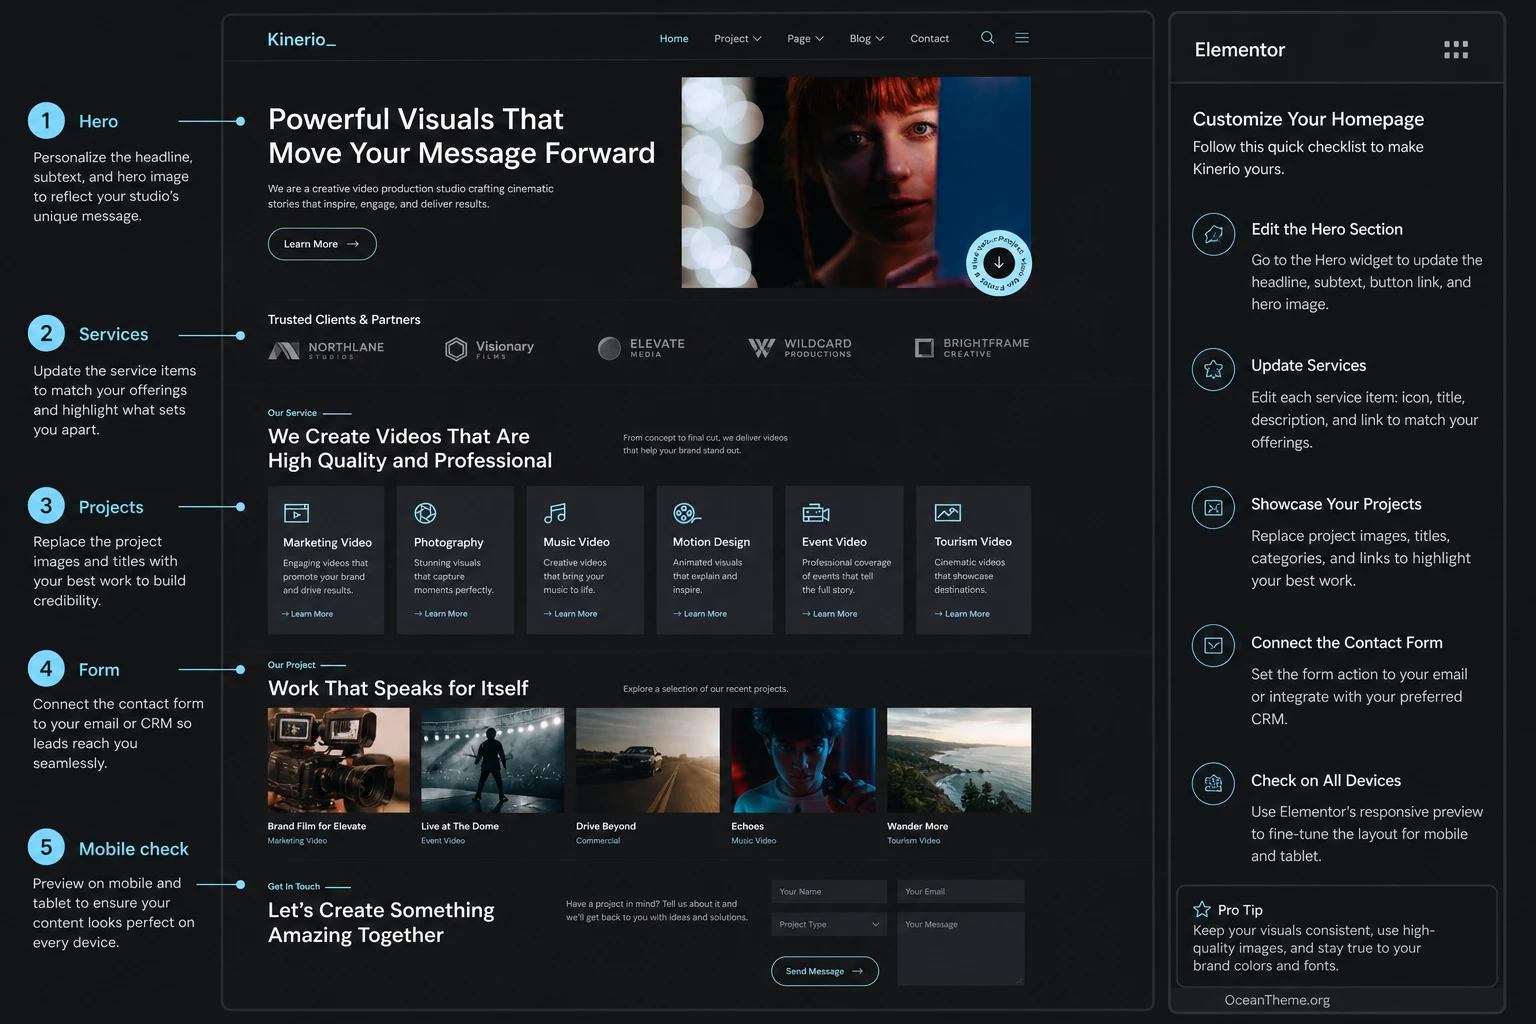This screenshot has width=1536, height=1024.
Task: Follow Learn More under Motion Design
Action: coord(700,614)
